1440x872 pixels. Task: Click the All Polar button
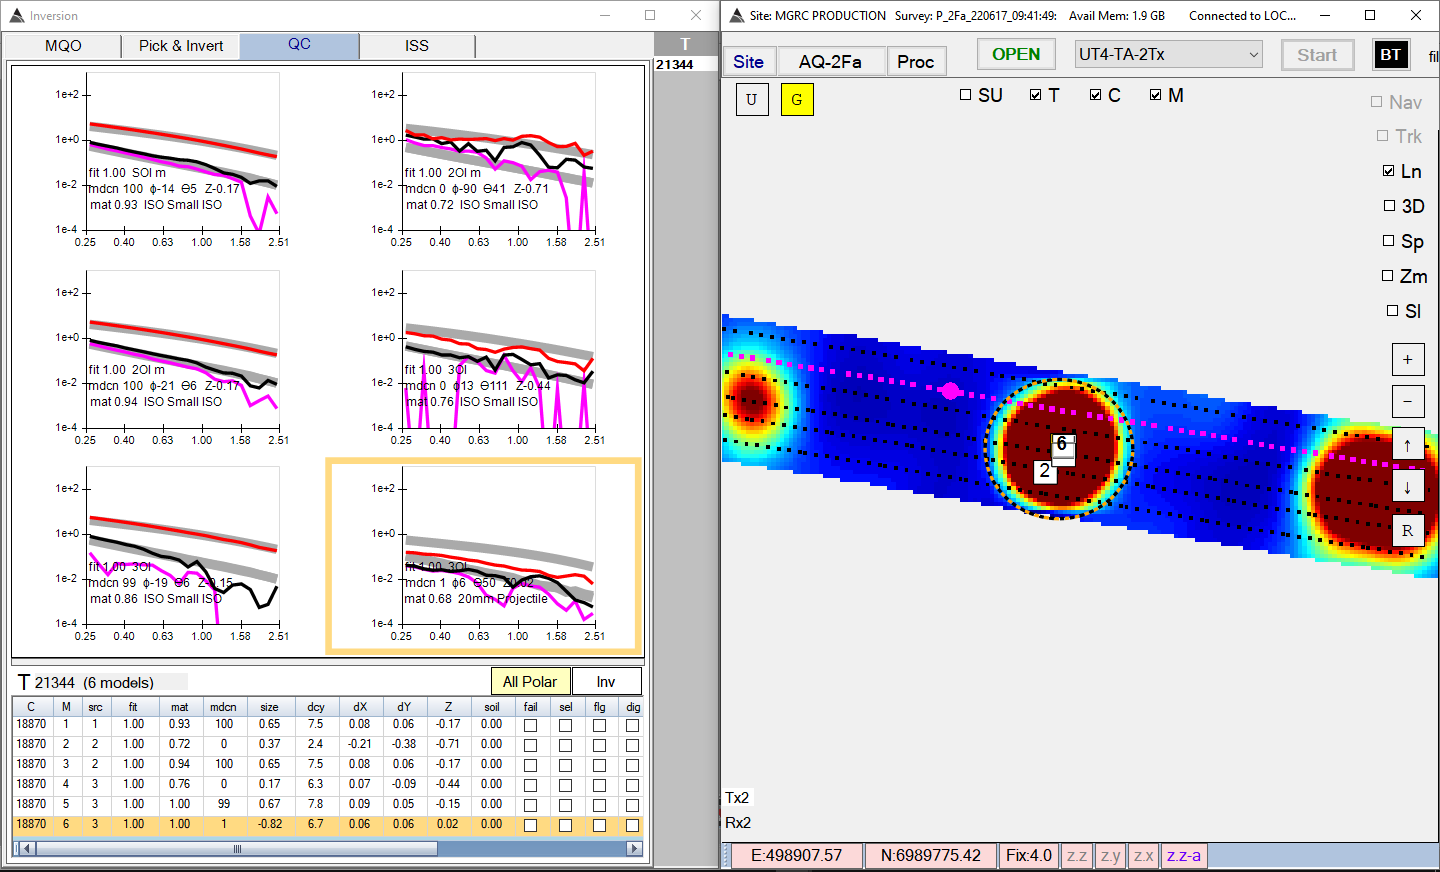[x=530, y=681]
